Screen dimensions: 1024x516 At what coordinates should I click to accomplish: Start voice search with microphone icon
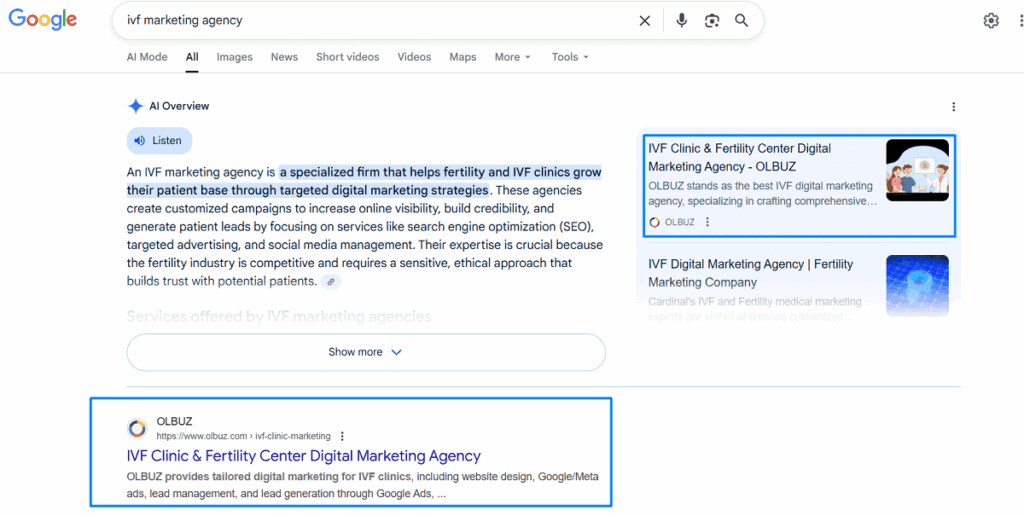click(x=682, y=21)
